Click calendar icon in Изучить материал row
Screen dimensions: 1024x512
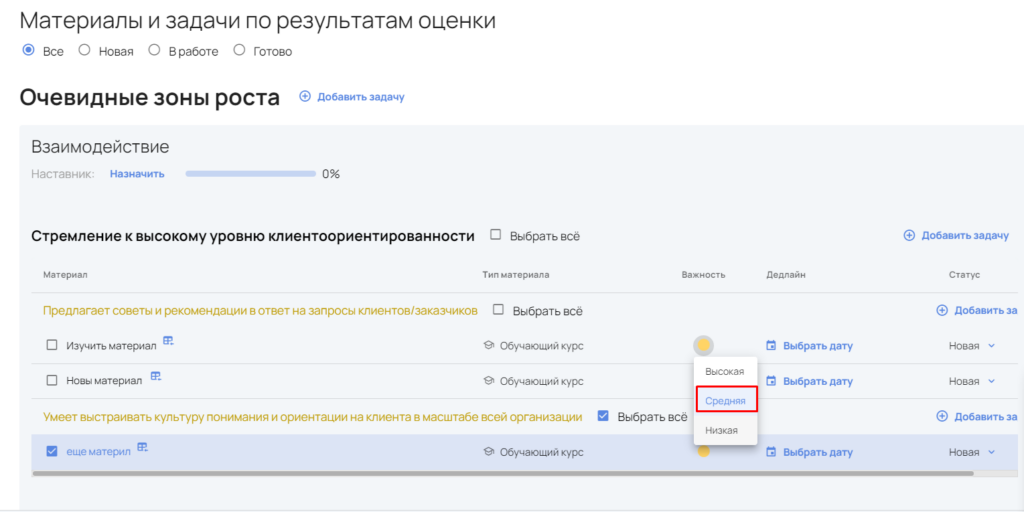[771, 346]
